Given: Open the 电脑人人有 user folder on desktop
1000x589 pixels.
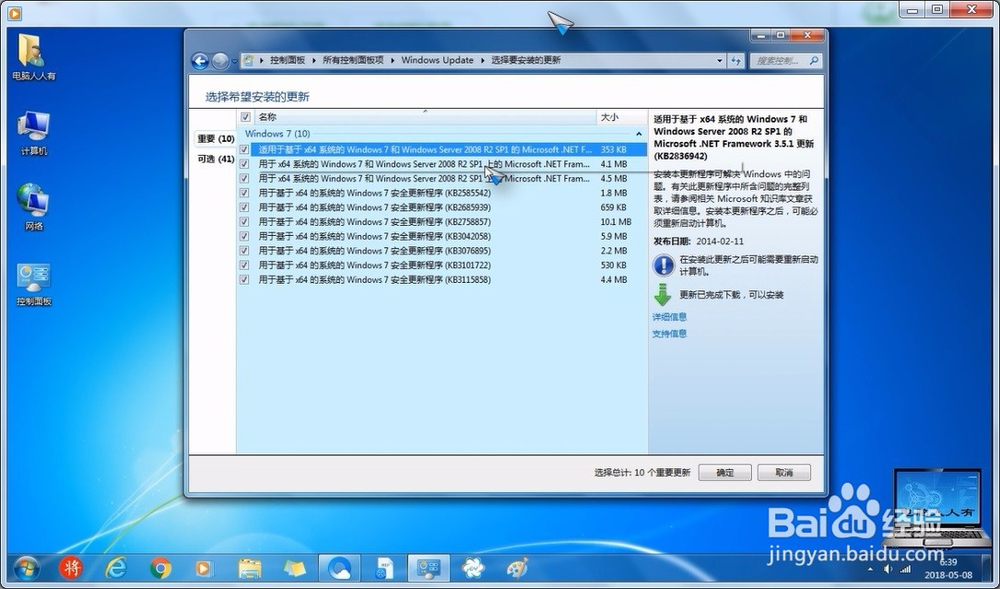Looking at the screenshot, I should 33,56.
